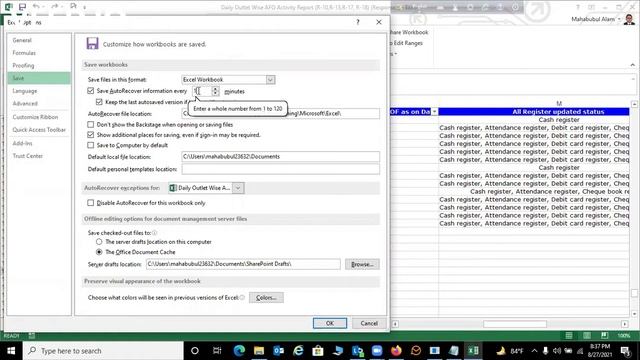Click the Help question mark in Excel Options
Screen dimensions: 640x360
[x=358, y=22]
